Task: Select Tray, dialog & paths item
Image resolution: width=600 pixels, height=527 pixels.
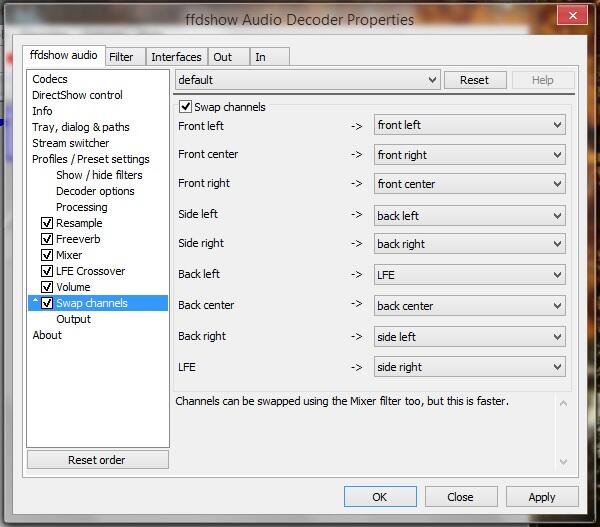Action: click(81, 127)
